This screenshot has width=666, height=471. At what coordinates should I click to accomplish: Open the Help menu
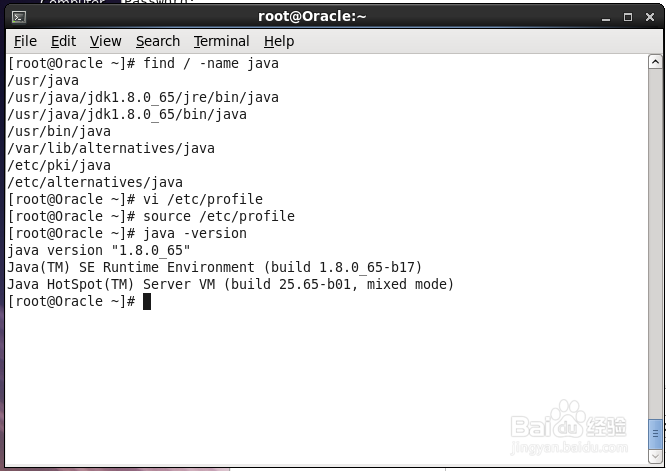[279, 41]
